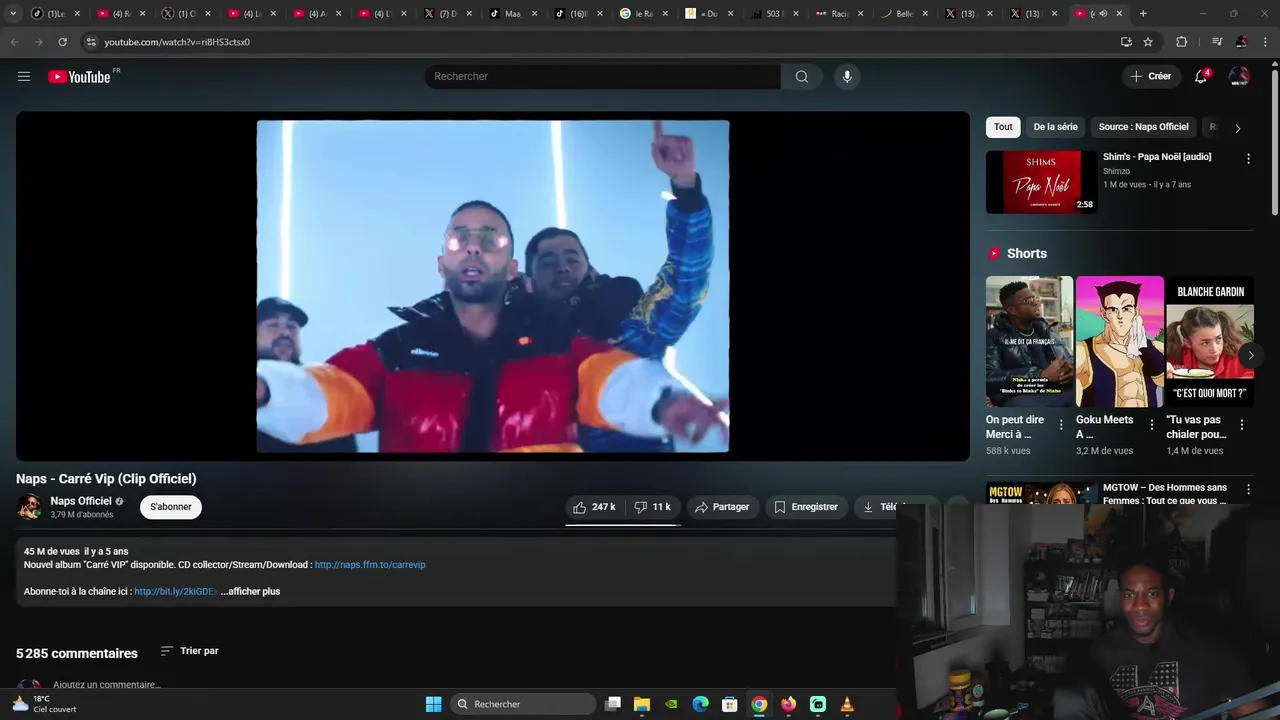The image size is (1280, 720).
Task: Share the video via Partager
Action: coord(722,507)
